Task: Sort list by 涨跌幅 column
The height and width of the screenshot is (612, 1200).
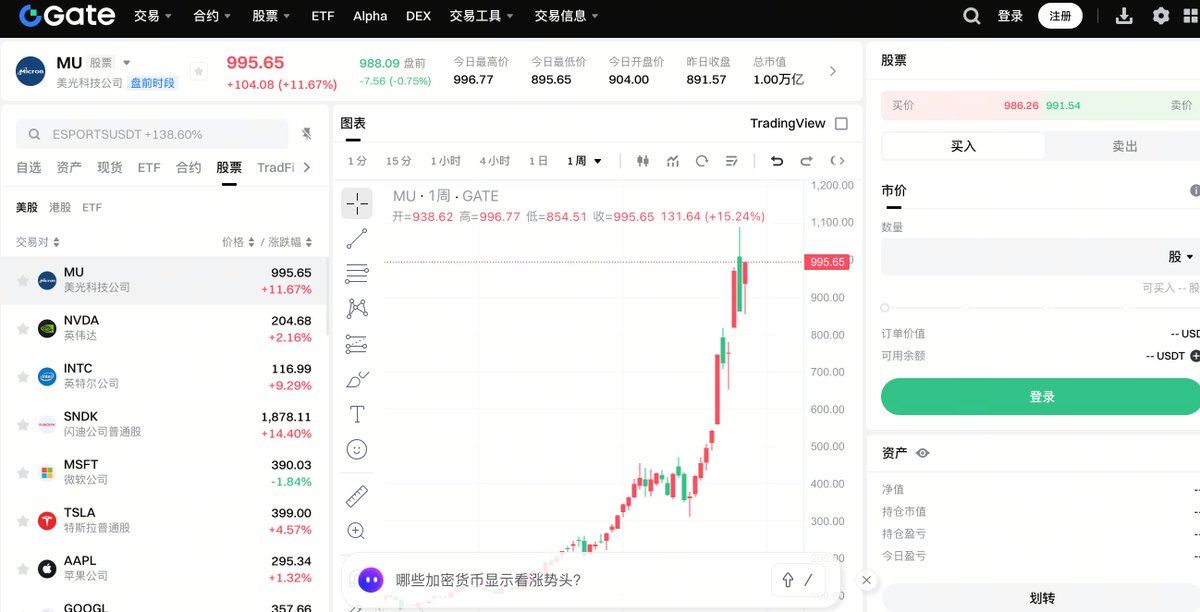Action: 288,242
